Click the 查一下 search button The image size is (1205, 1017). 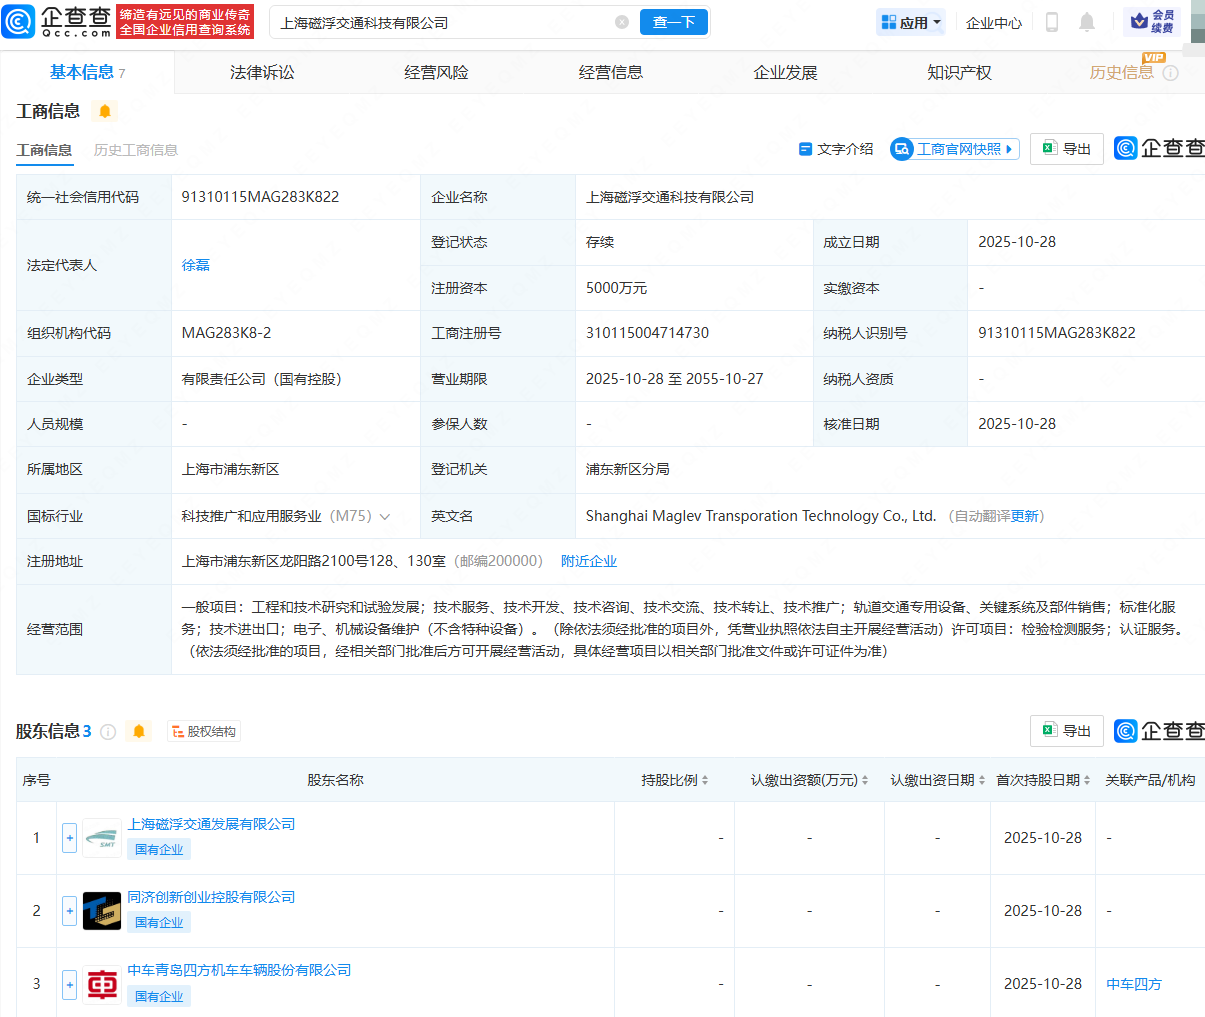tap(673, 21)
